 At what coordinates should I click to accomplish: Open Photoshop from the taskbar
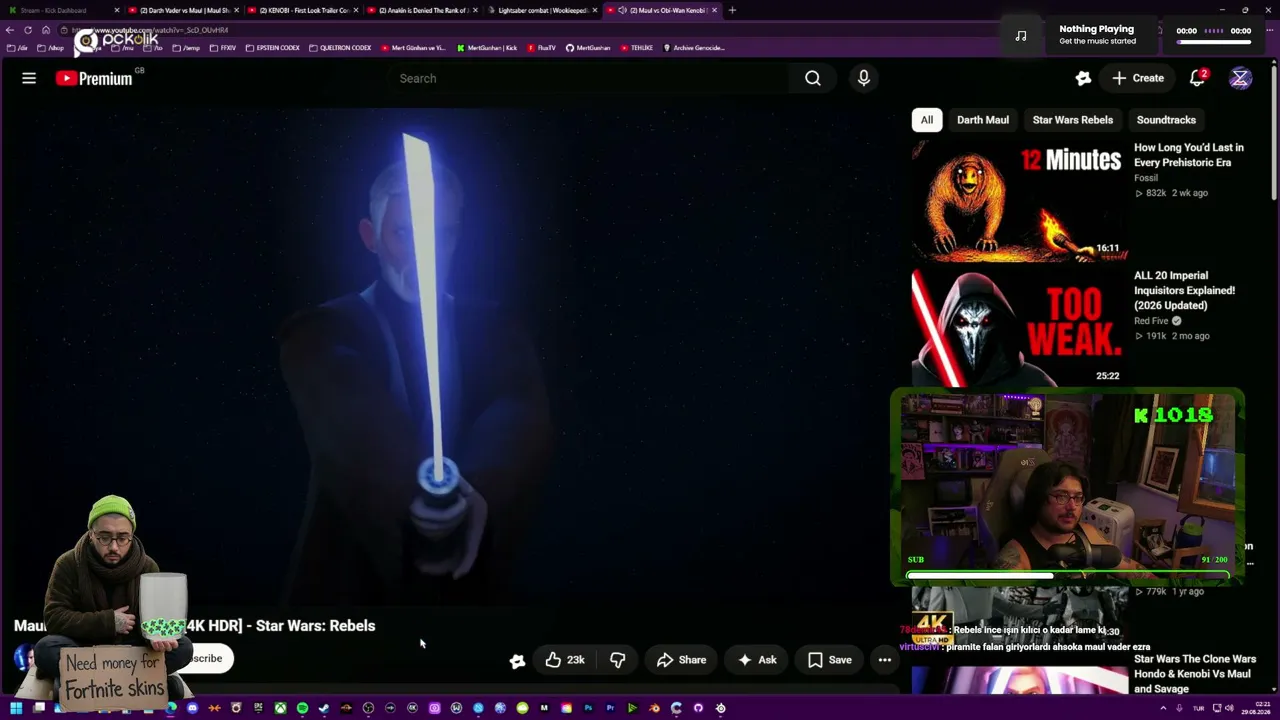point(588,708)
